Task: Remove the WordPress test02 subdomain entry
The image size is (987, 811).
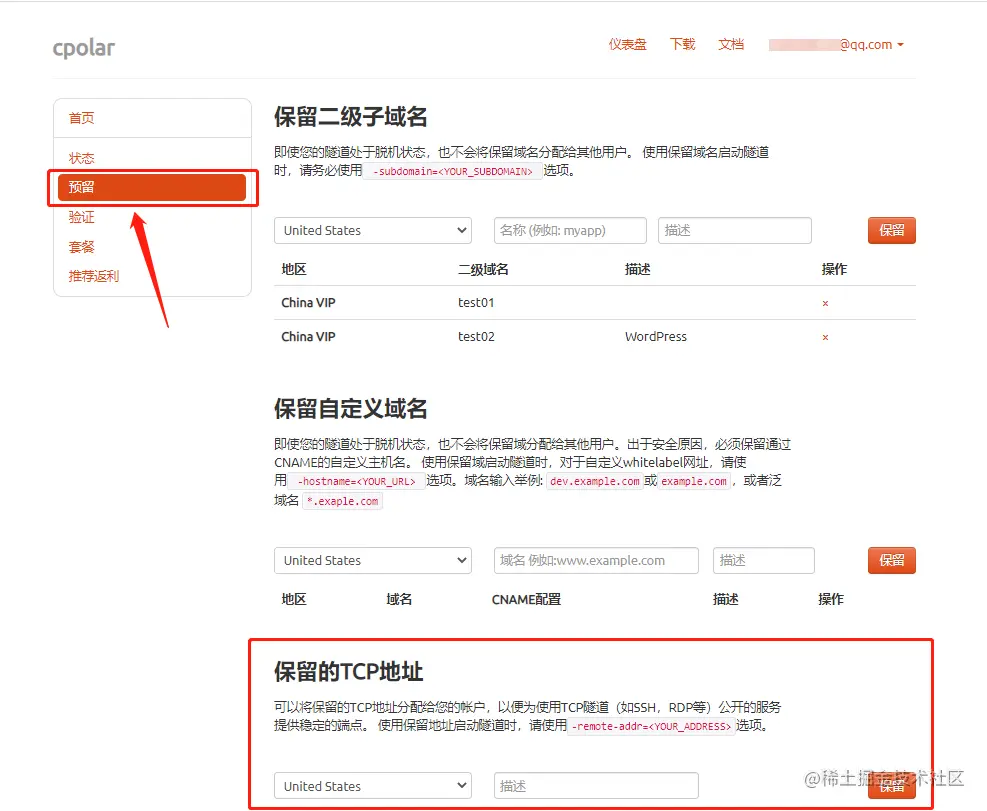Action: point(824,337)
